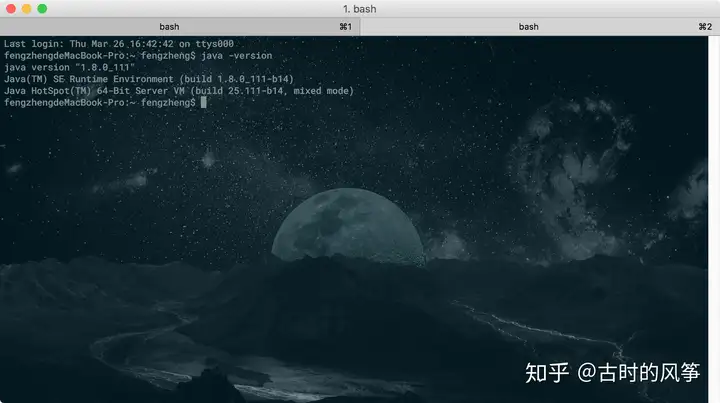Minimize the terminal with yellow button
Viewport: 720px width, 403px height.
tap(27, 9)
